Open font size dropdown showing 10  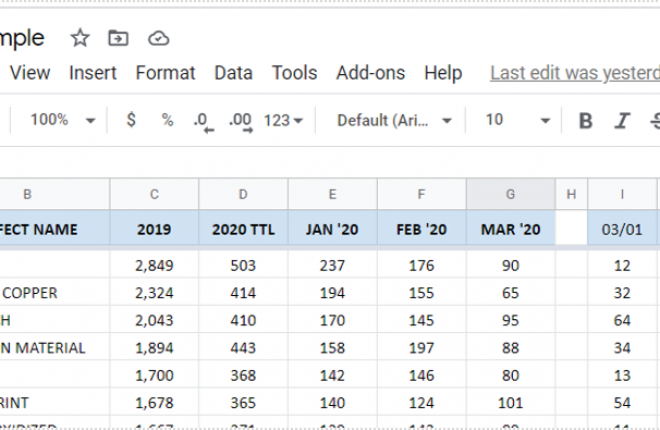point(518,120)
